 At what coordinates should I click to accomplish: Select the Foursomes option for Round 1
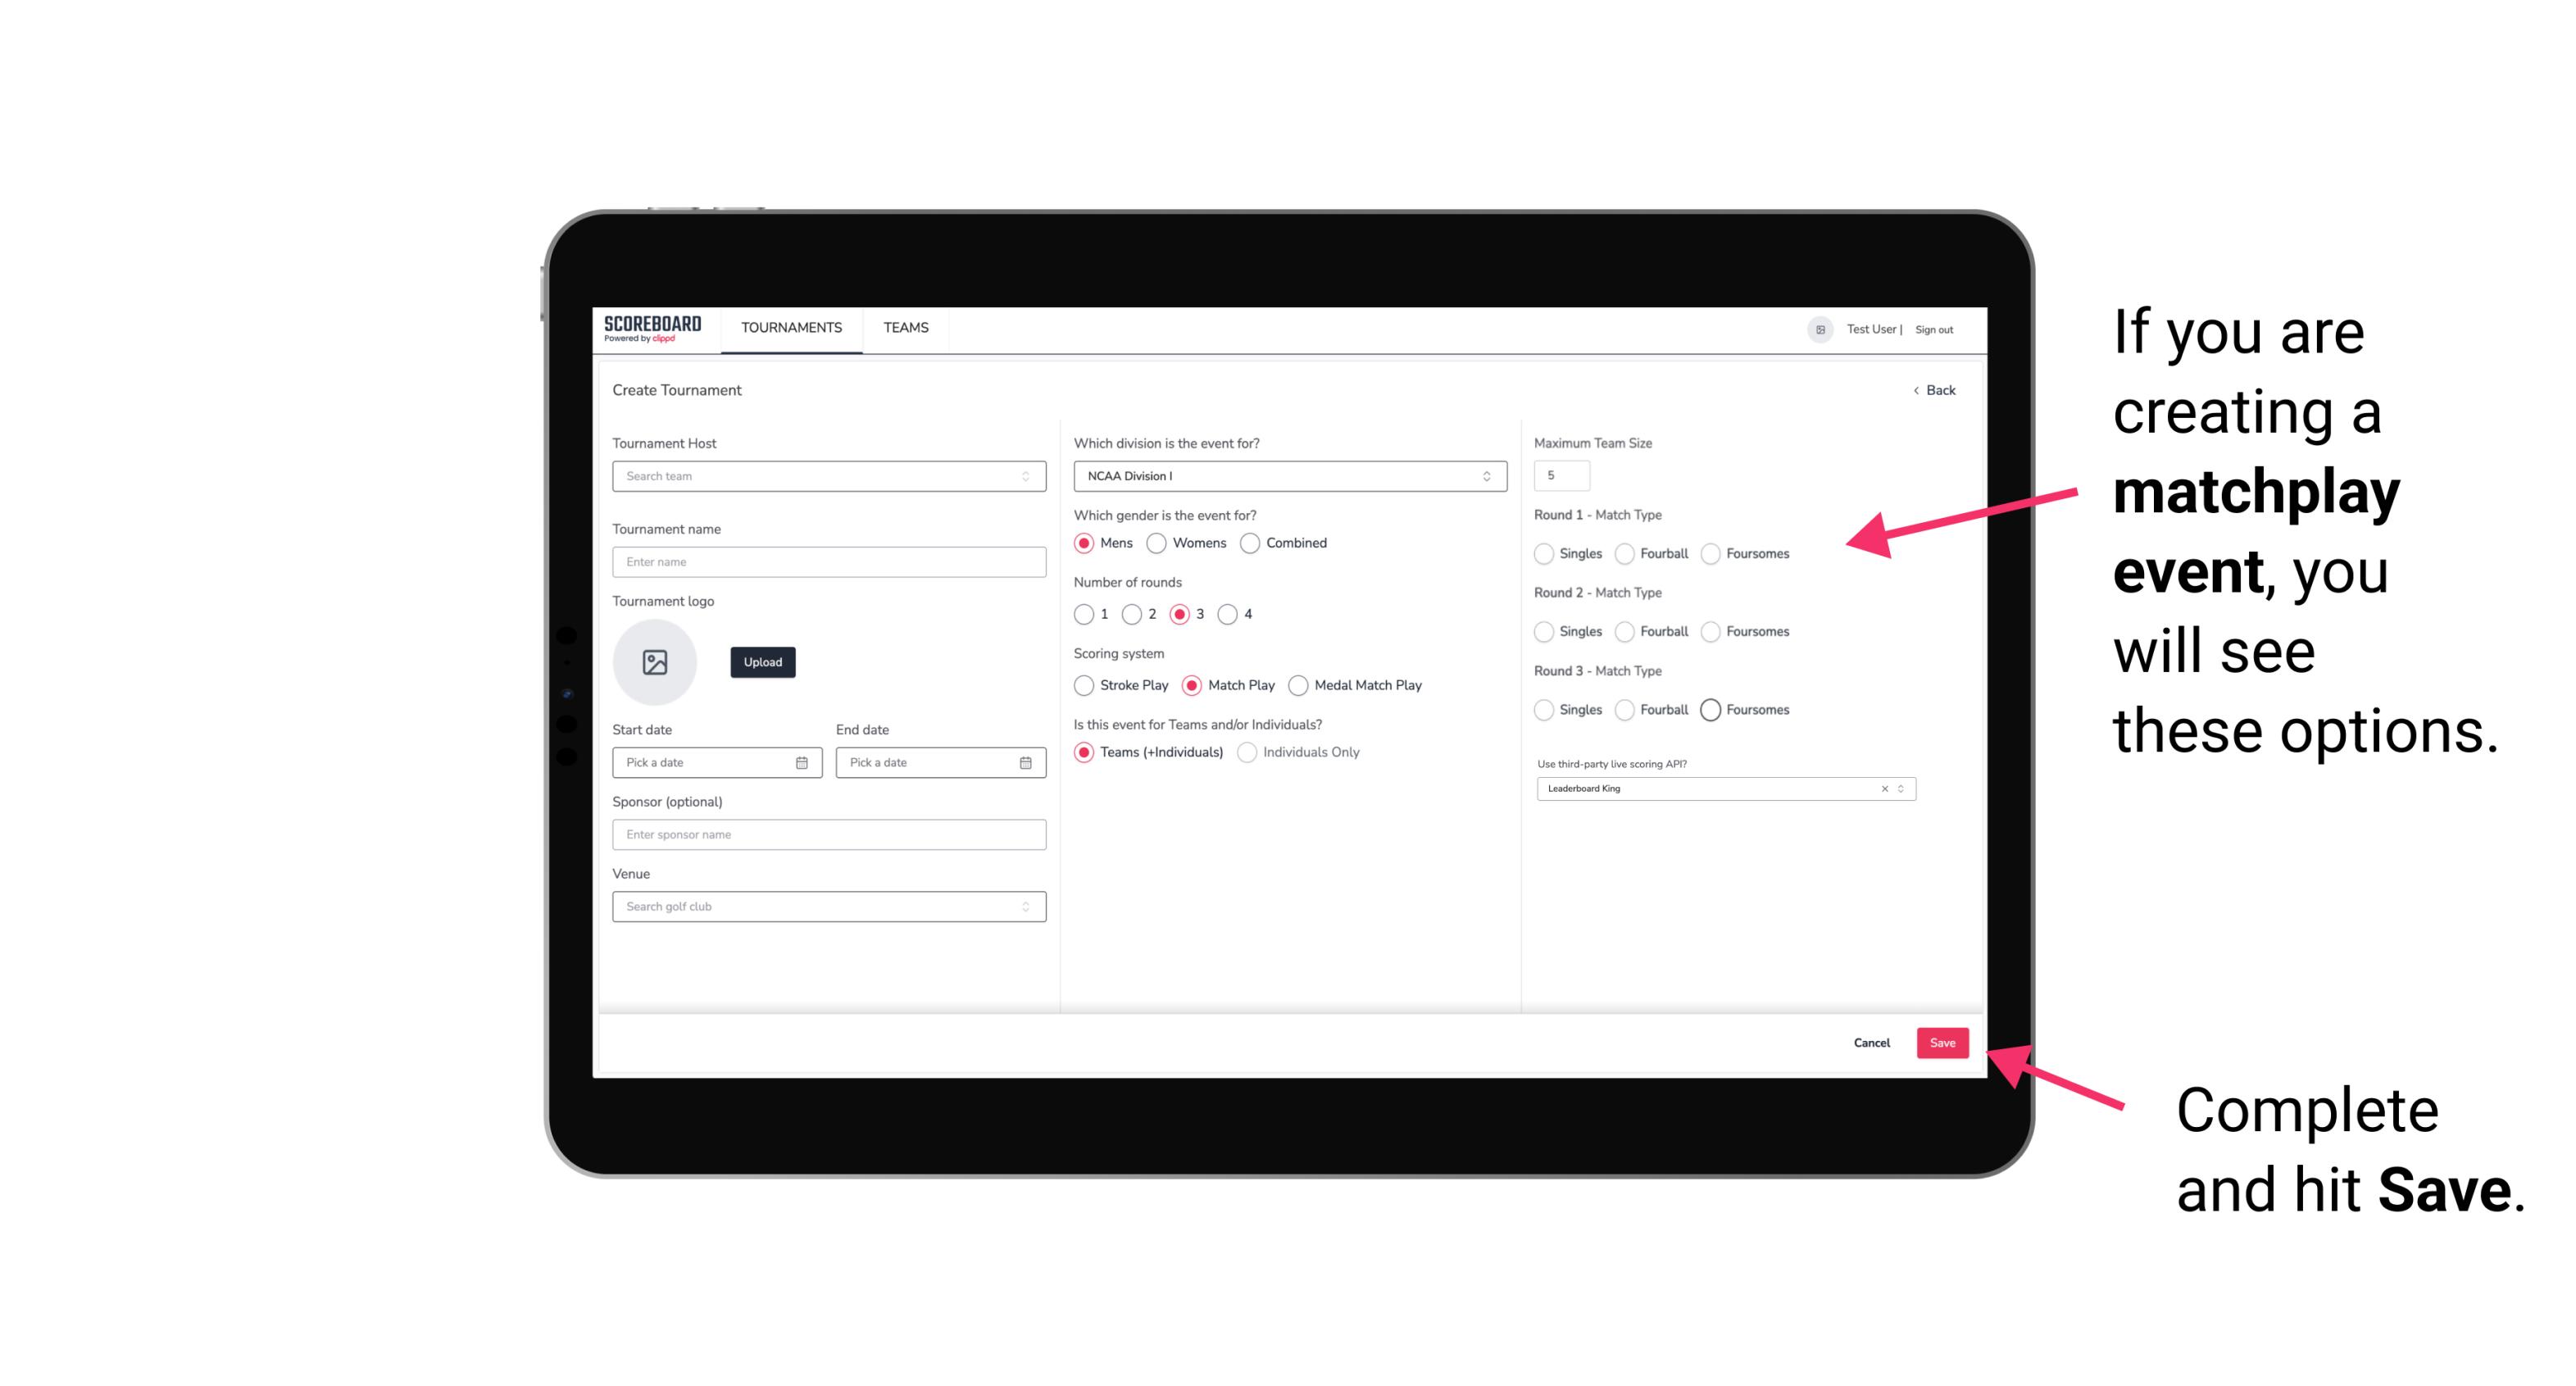[1713, 553]
